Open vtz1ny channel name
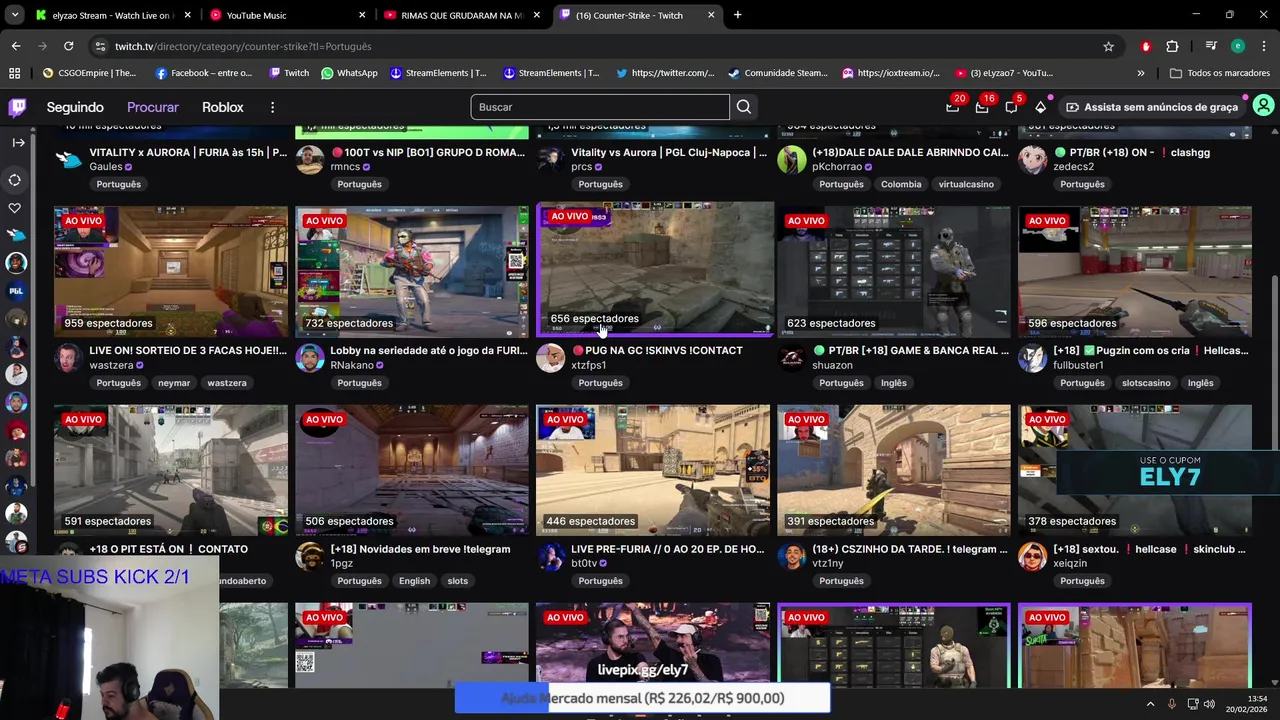 (x=828, y=564)
